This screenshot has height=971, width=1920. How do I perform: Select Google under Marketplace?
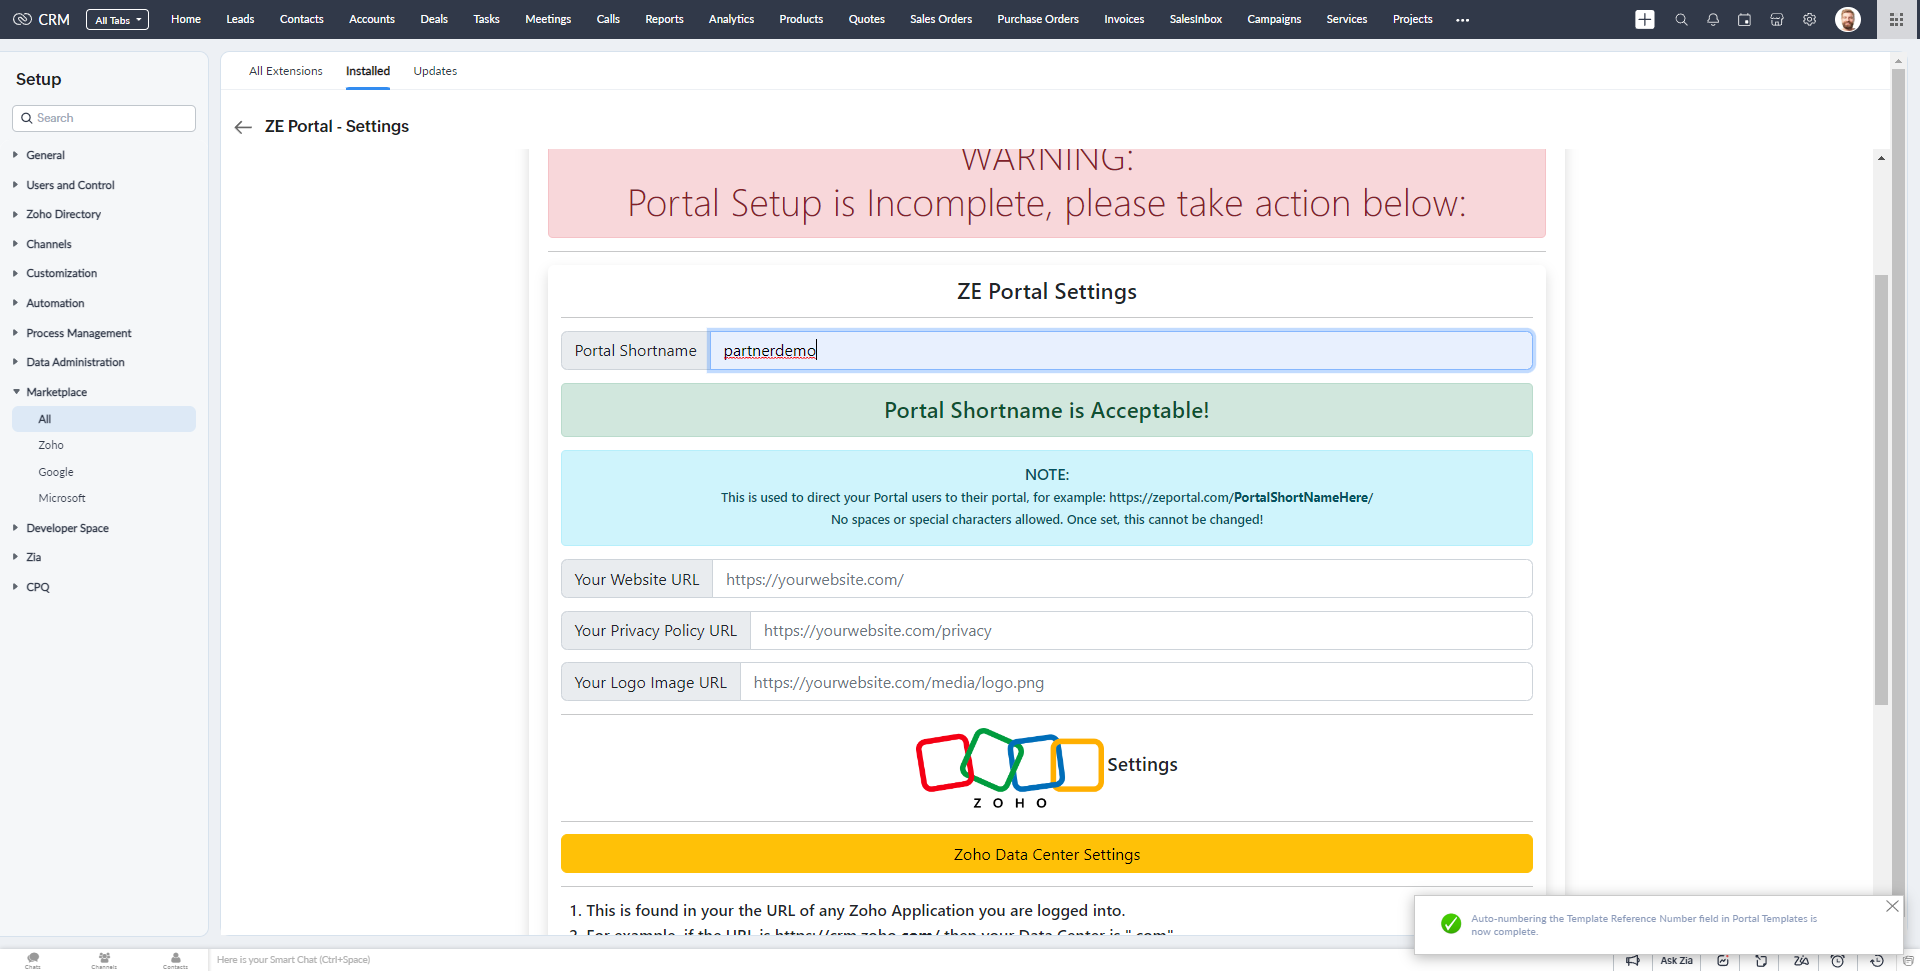tap(56, 472)
